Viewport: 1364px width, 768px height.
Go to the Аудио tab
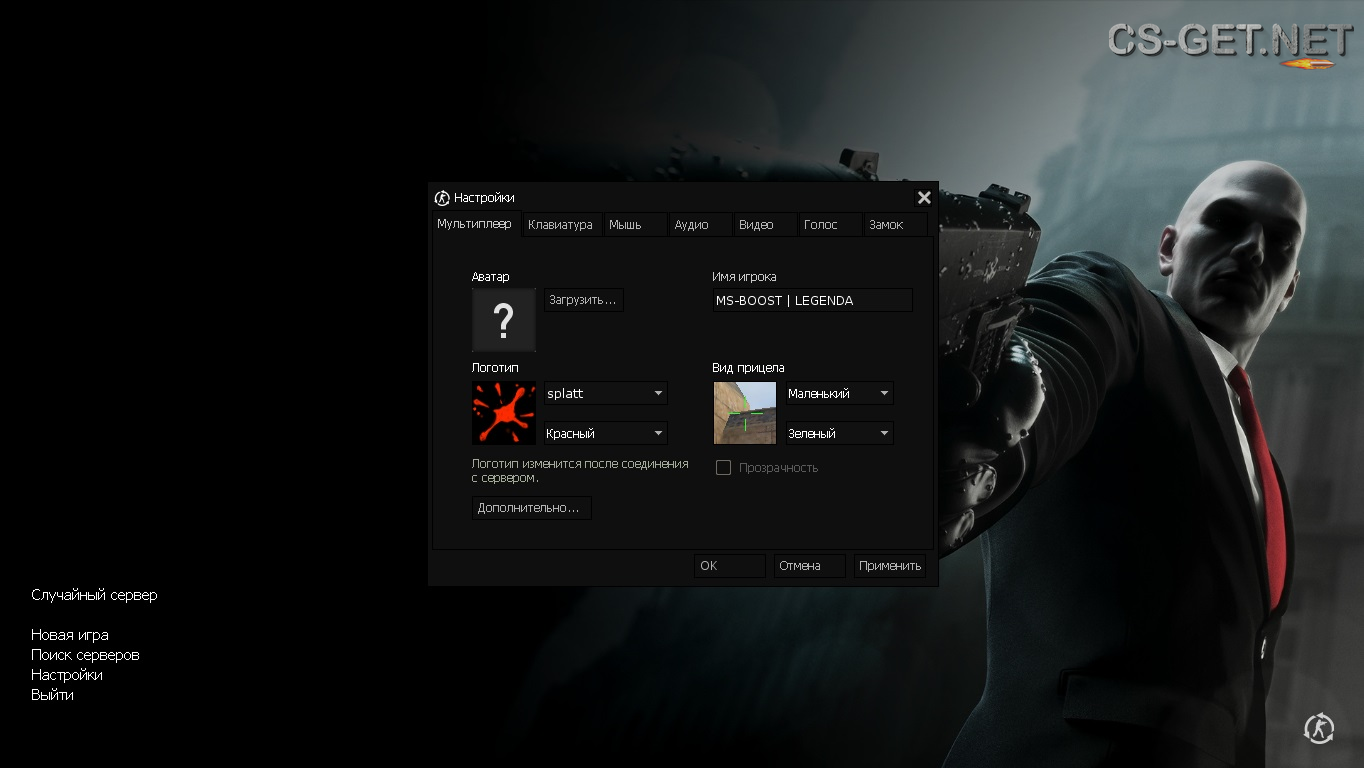(x=691, y=225)
